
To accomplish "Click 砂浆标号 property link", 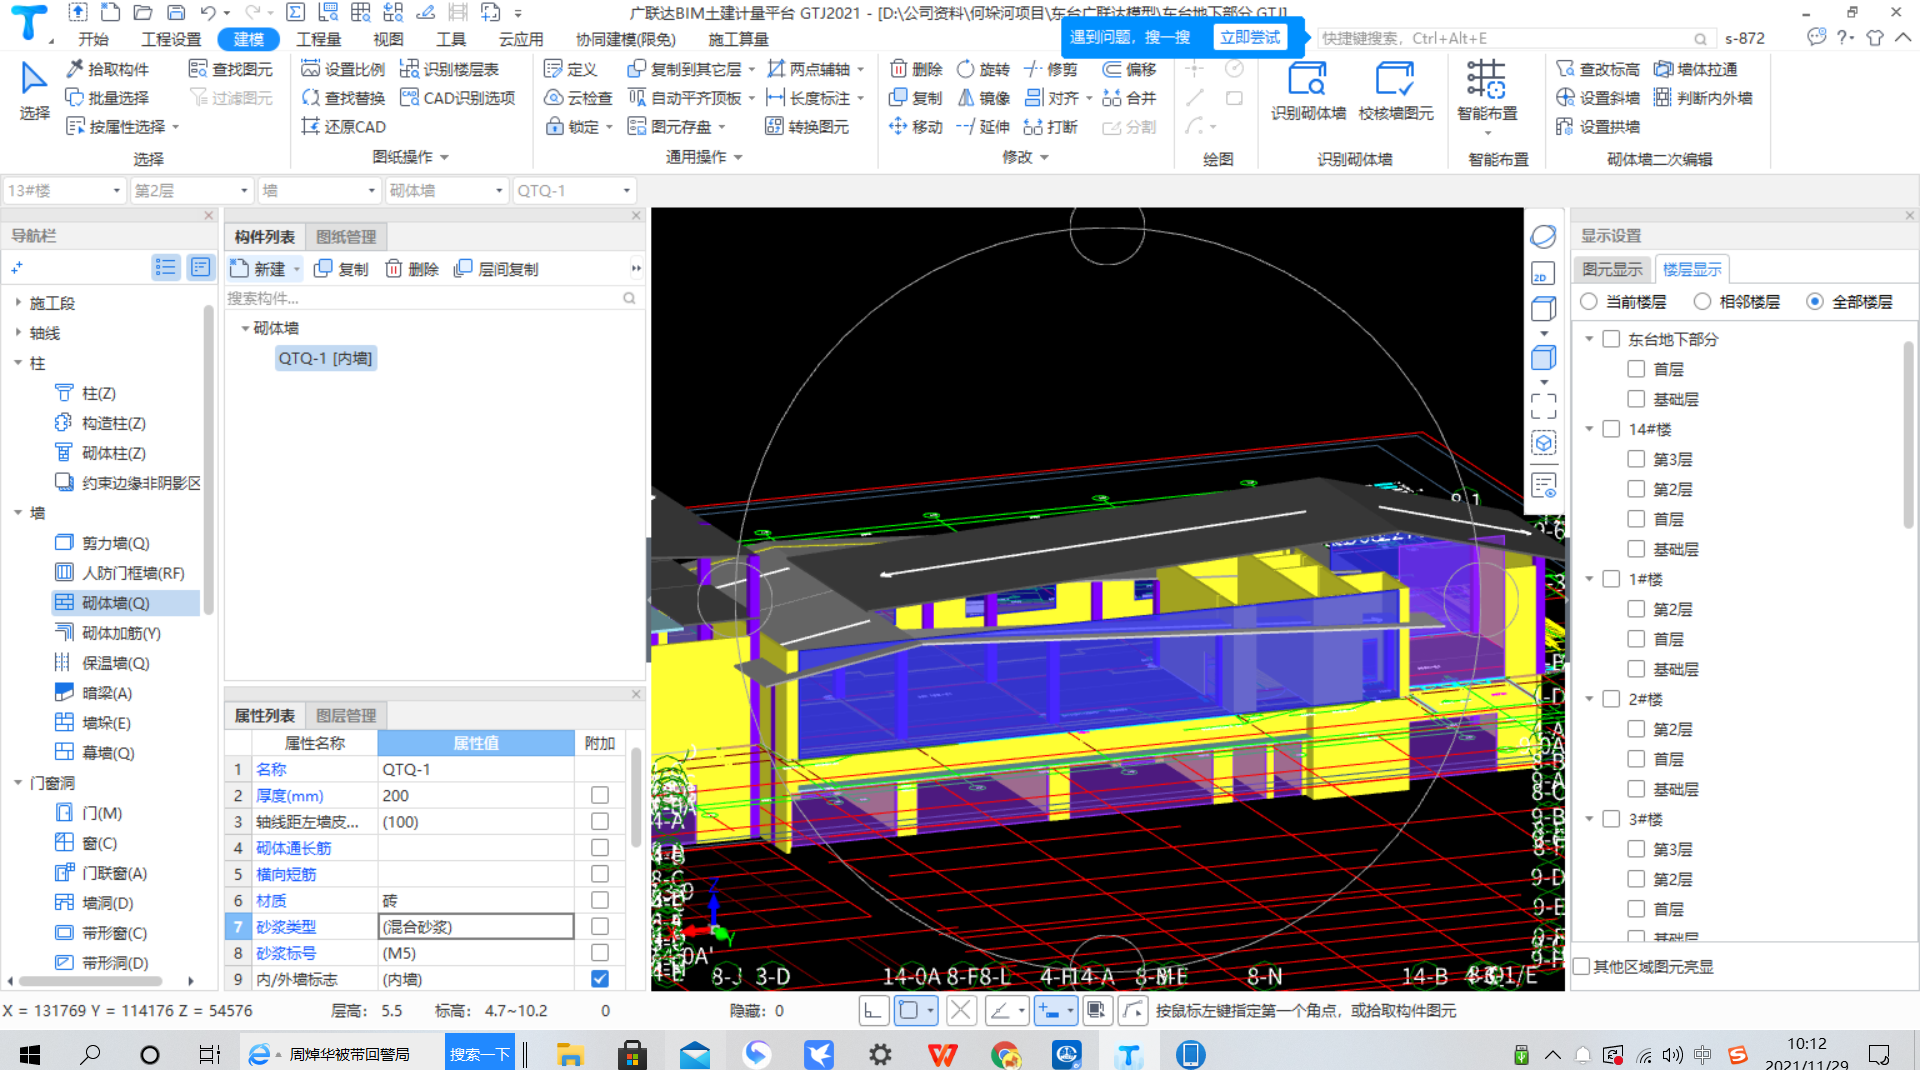I will (x=286, y=953).
